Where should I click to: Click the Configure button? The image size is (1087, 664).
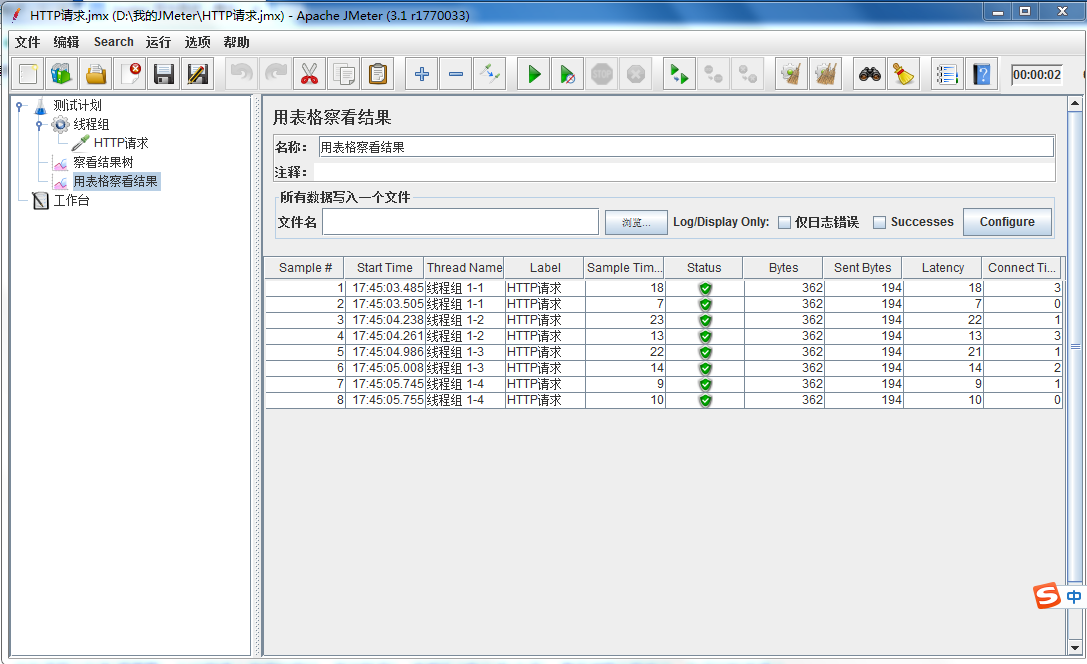click(1007, 222)
